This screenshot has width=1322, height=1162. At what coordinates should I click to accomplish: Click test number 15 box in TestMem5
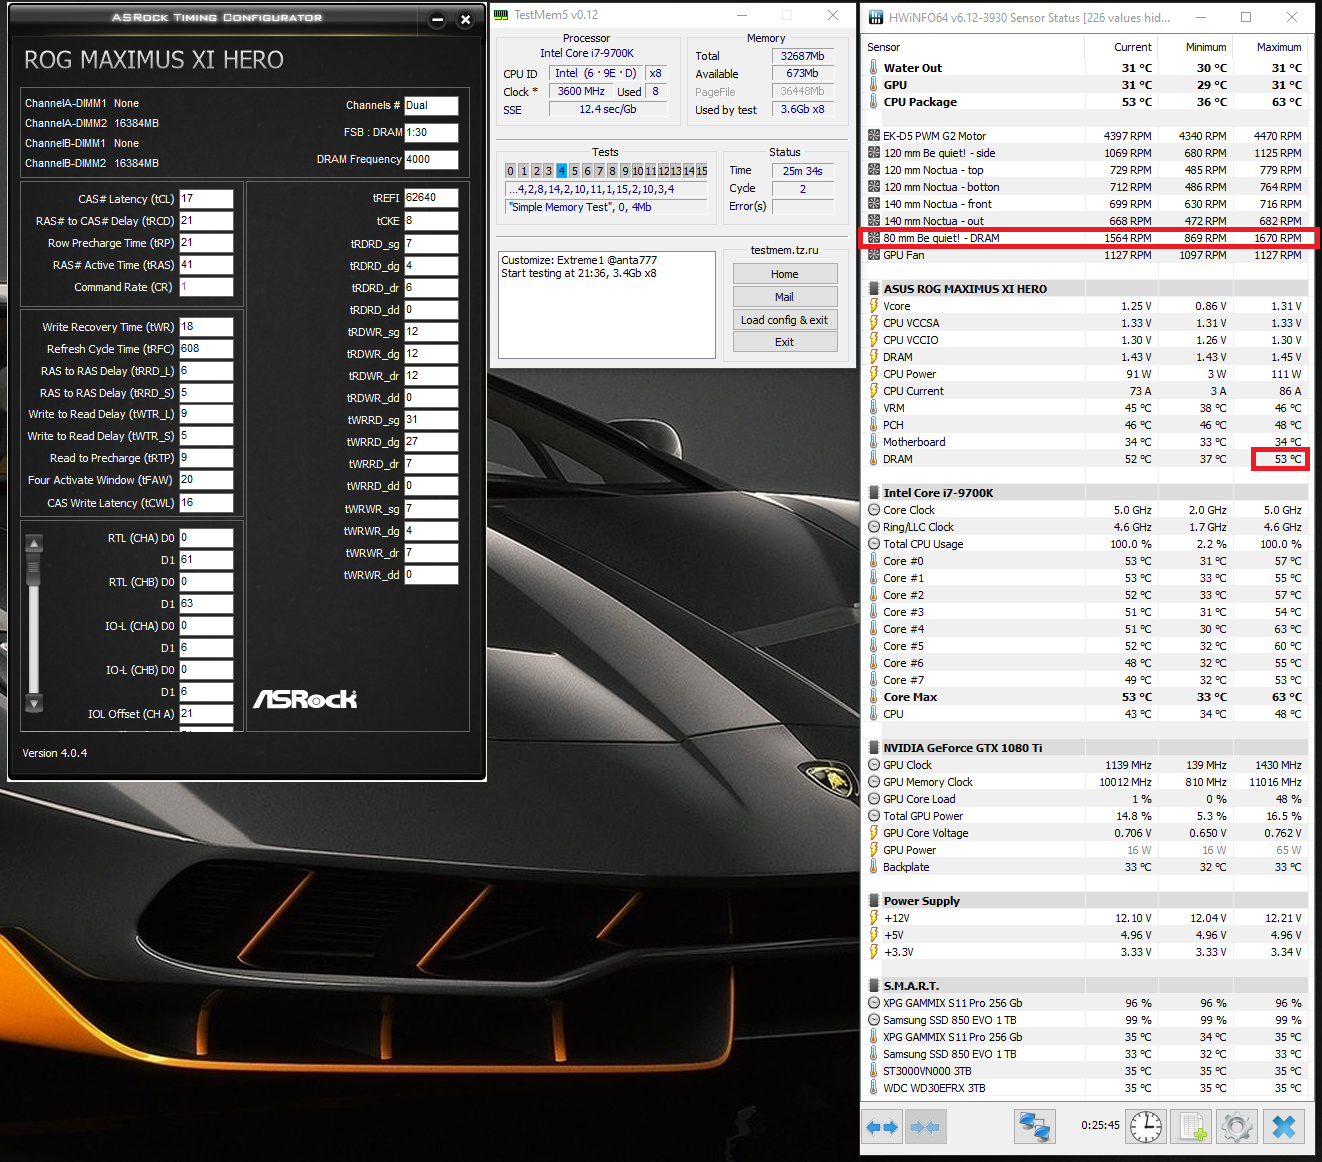[702, 171]
